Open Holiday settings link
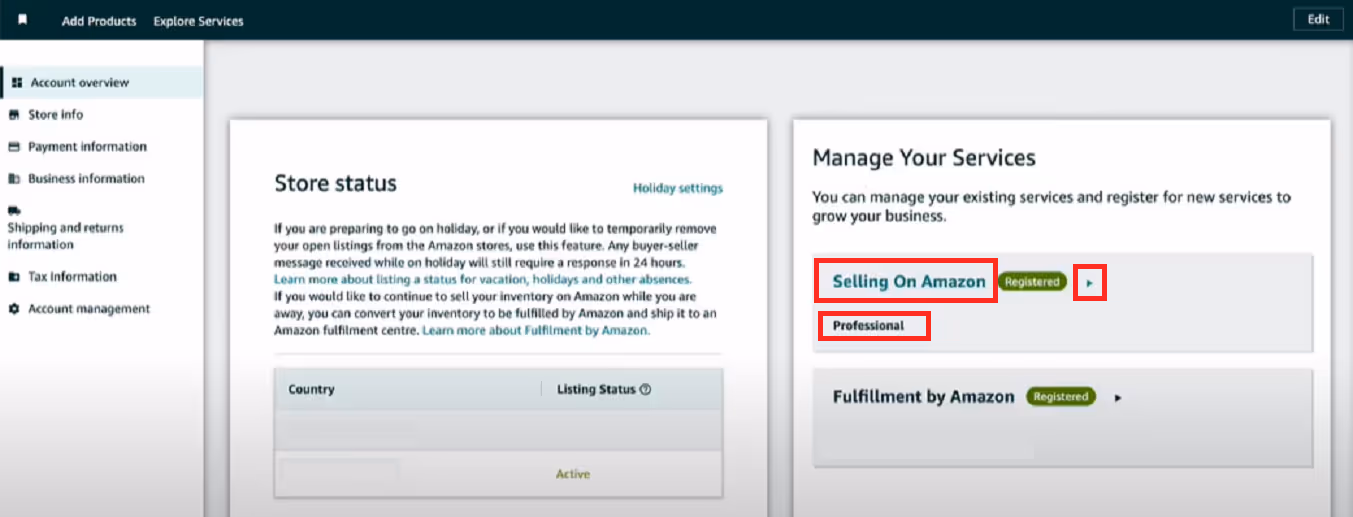 pyautogui.click(x=678, y=188)
